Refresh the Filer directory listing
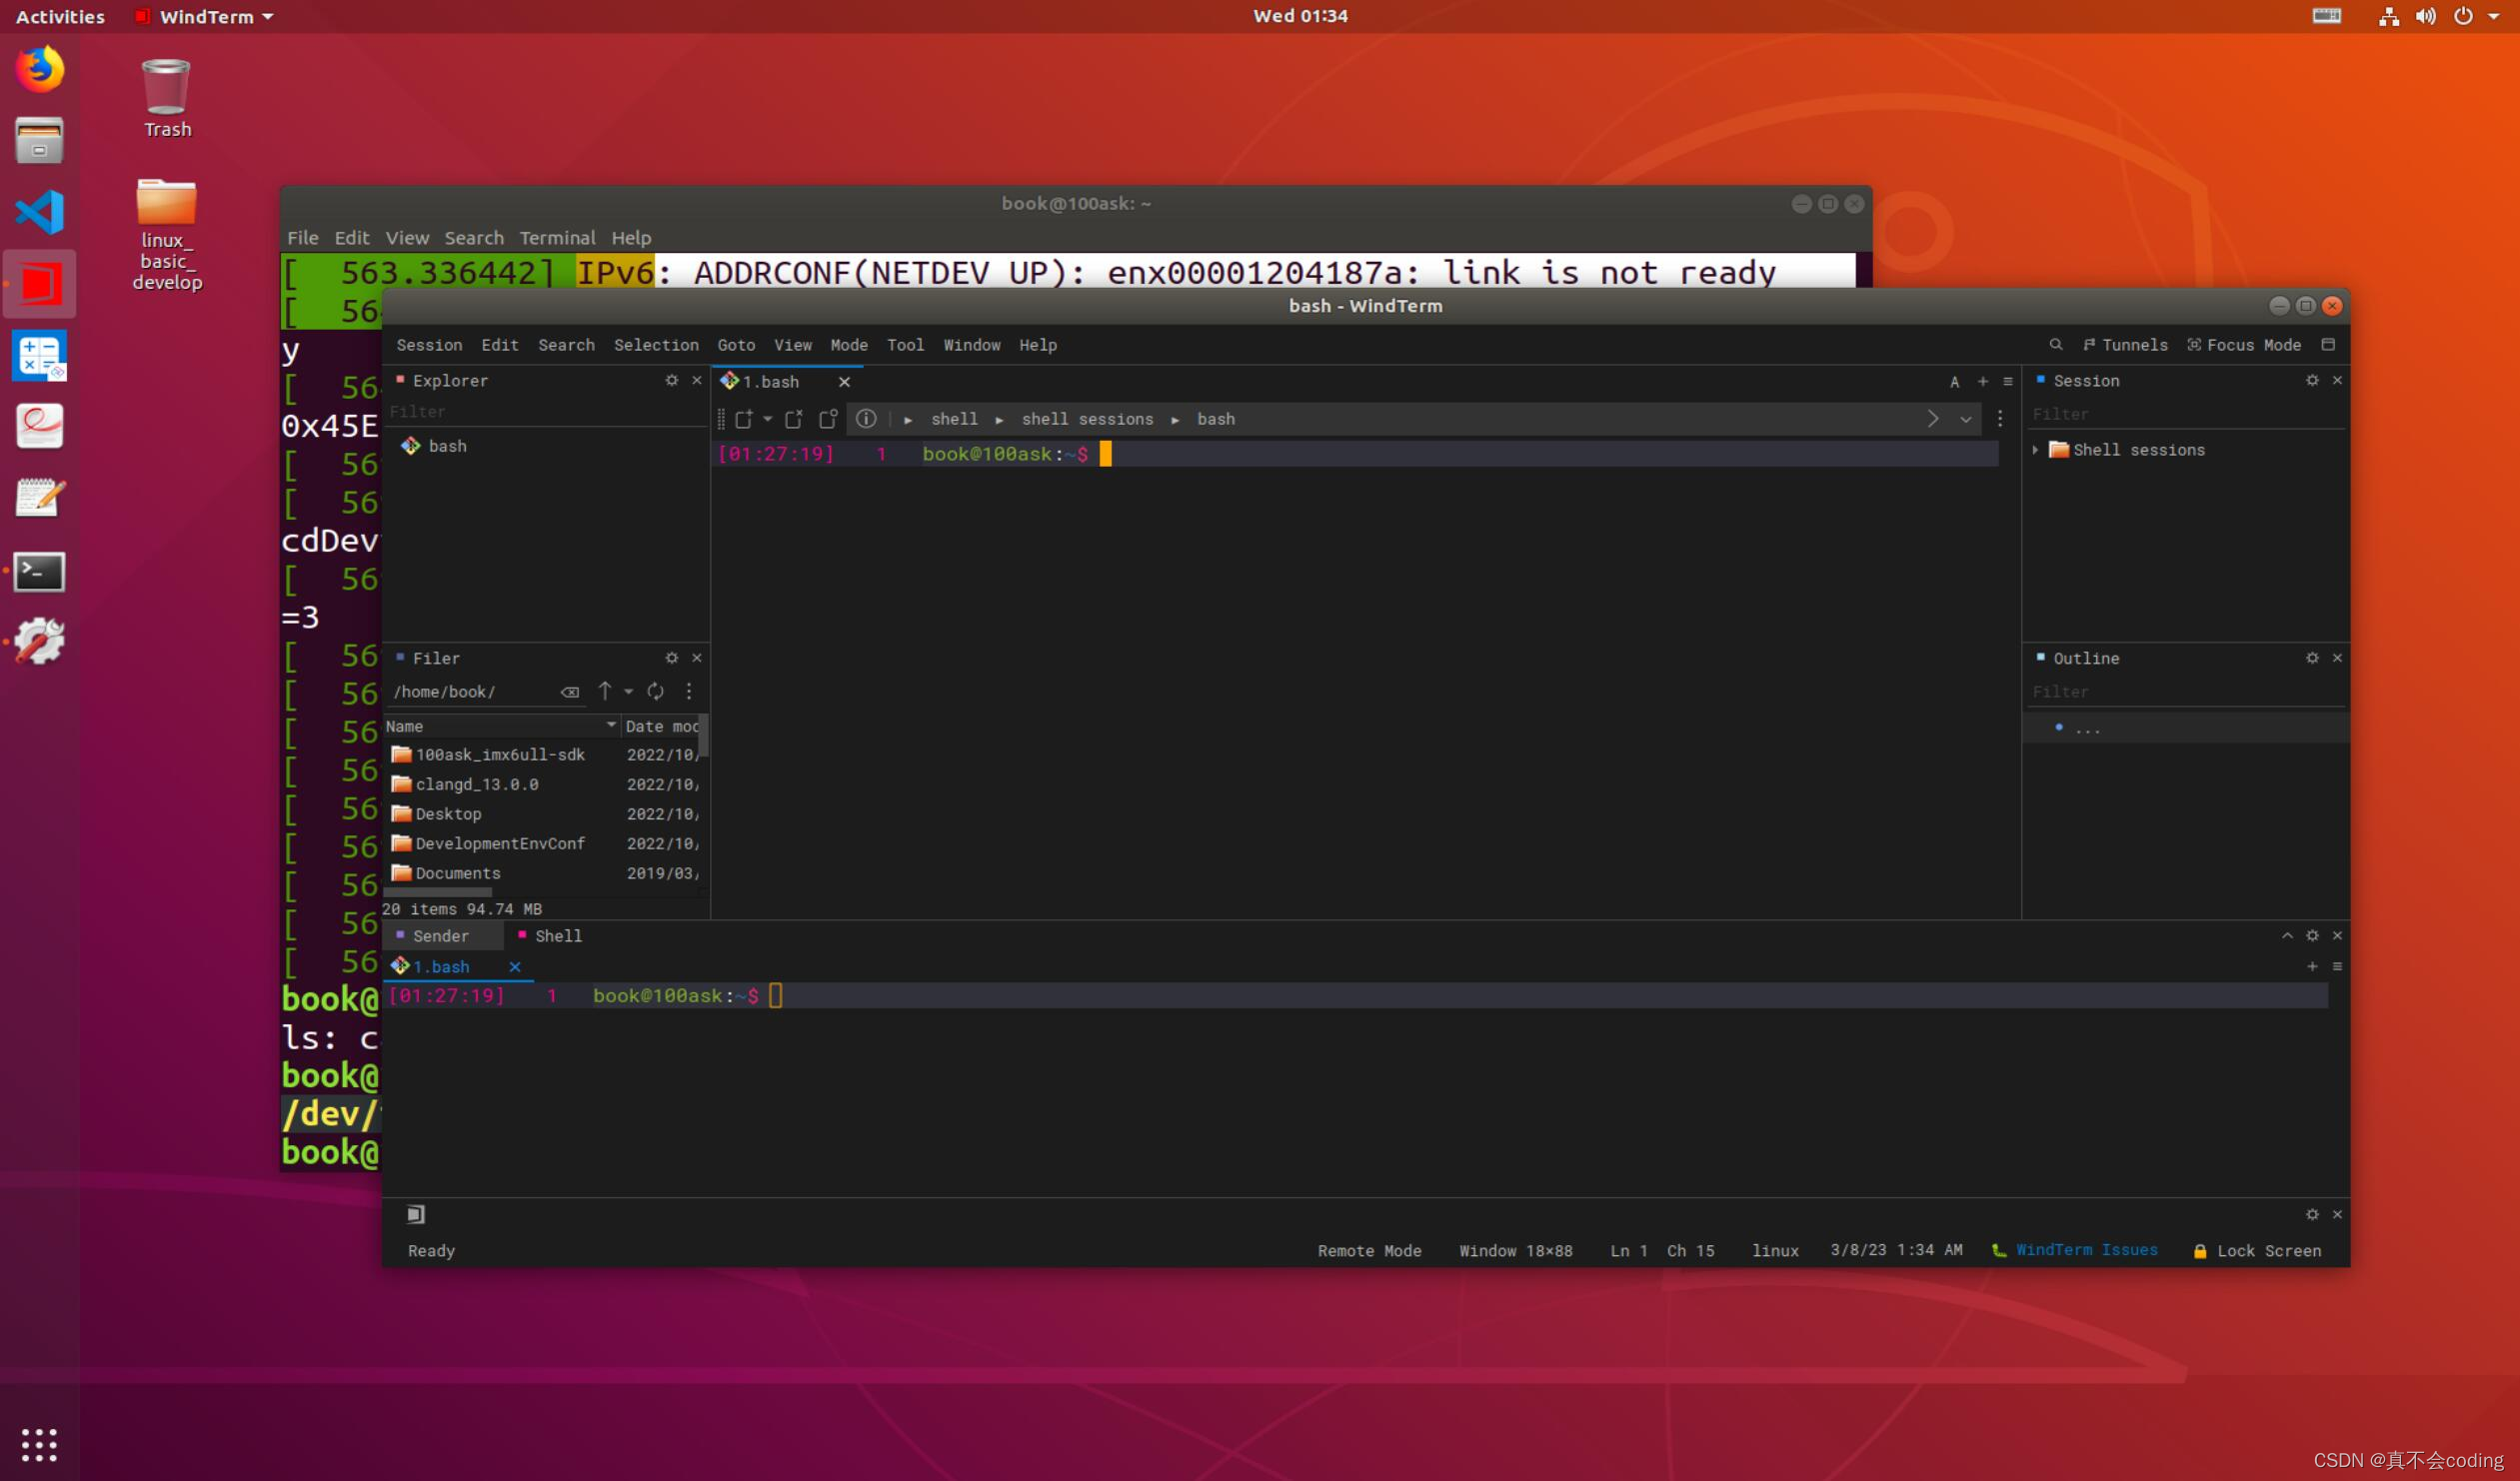This screenshot has width=2520, height=1481. (656, 691)
